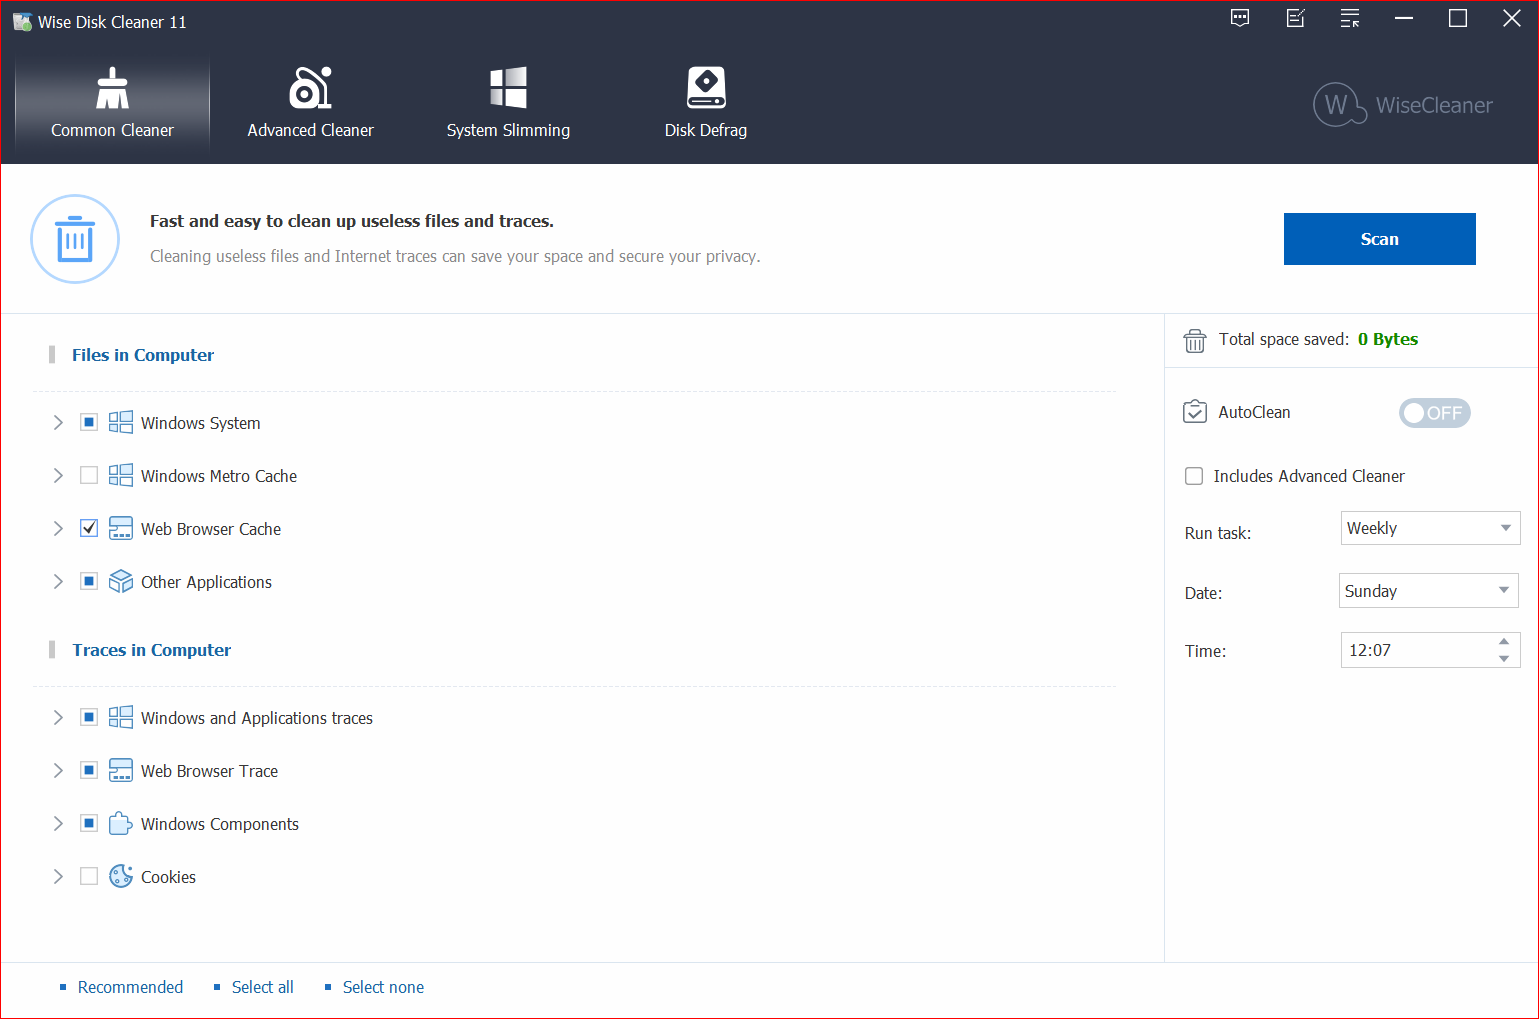Turn on the AutoClean switch
Viewport: 1539px width, 1019px height.
[1434, 412]
